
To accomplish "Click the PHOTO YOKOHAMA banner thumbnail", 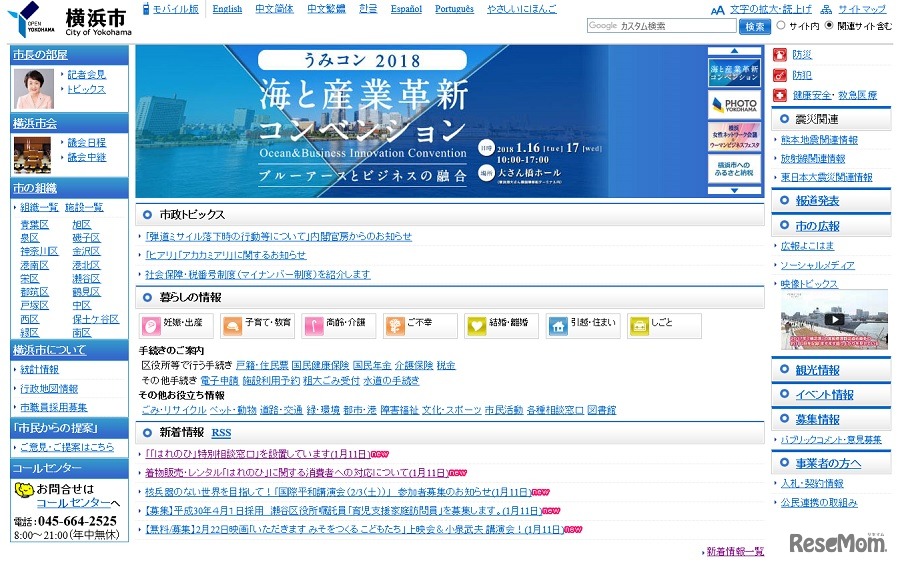I will [x=734, y=104].
